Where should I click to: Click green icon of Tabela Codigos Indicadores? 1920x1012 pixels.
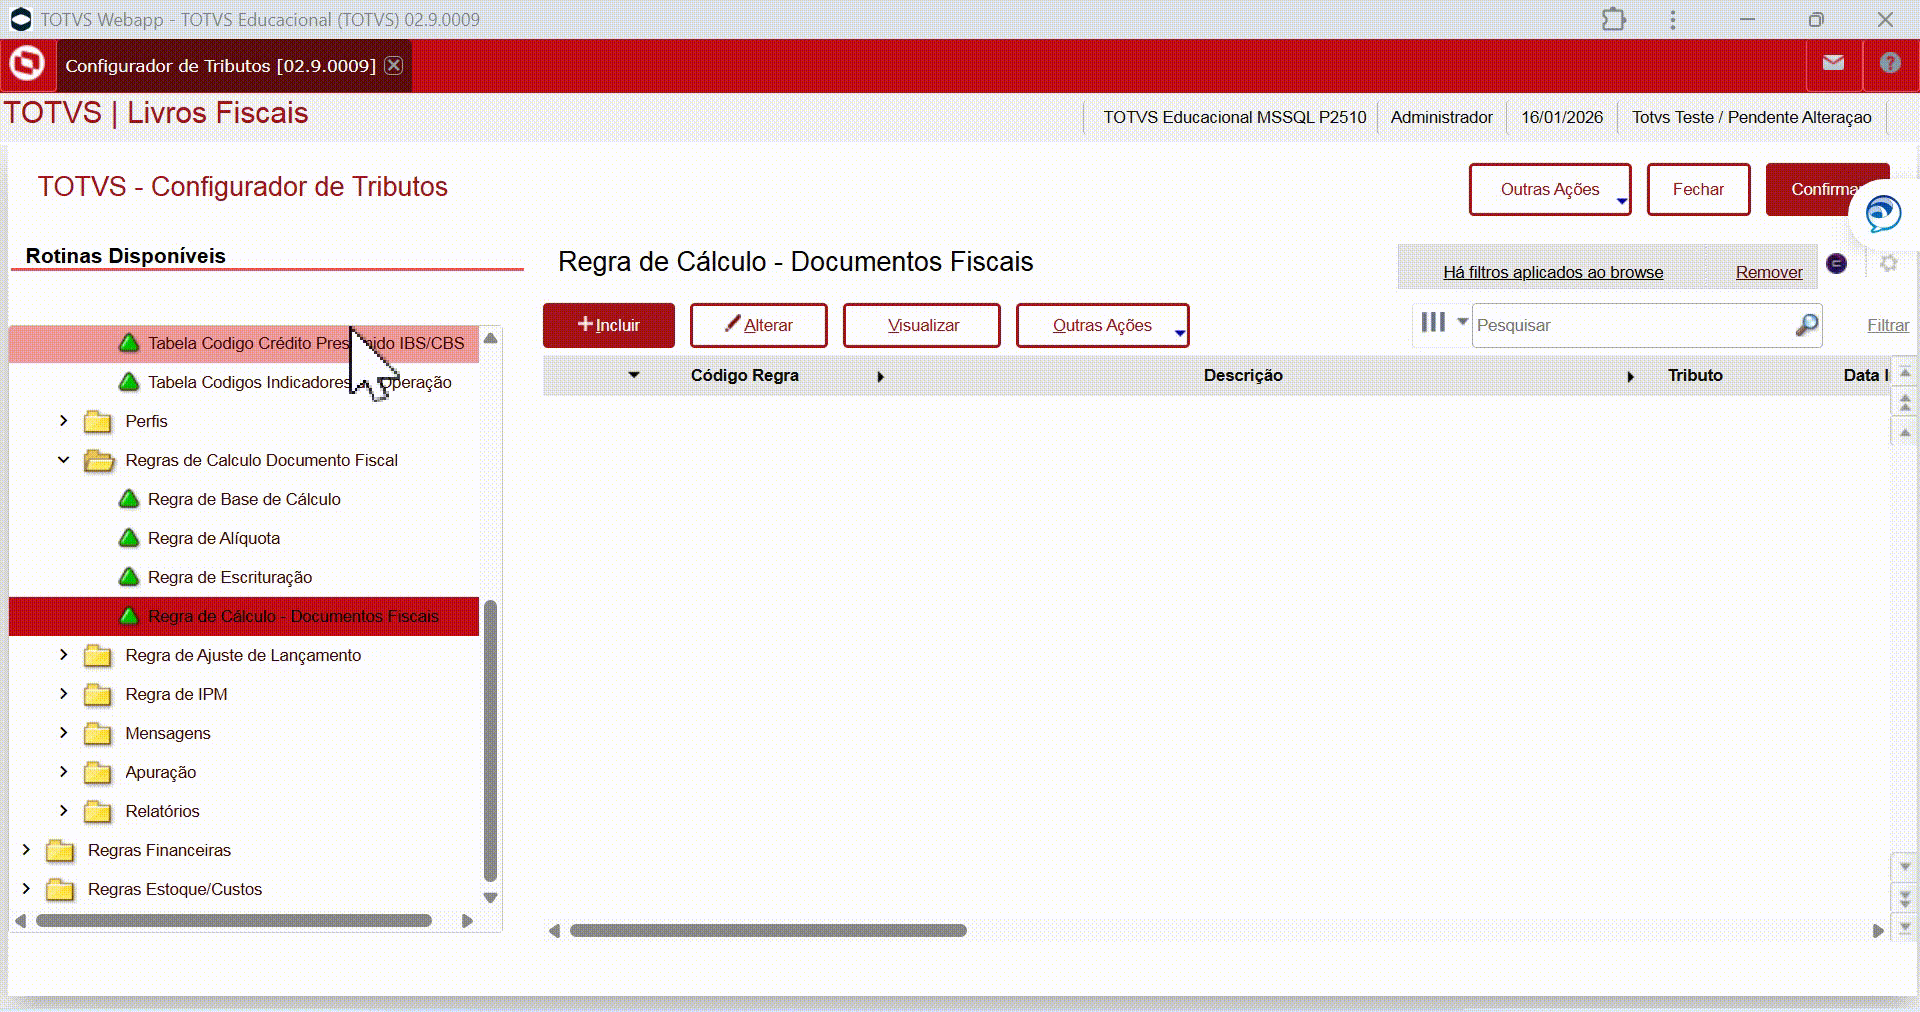[129, 382]
